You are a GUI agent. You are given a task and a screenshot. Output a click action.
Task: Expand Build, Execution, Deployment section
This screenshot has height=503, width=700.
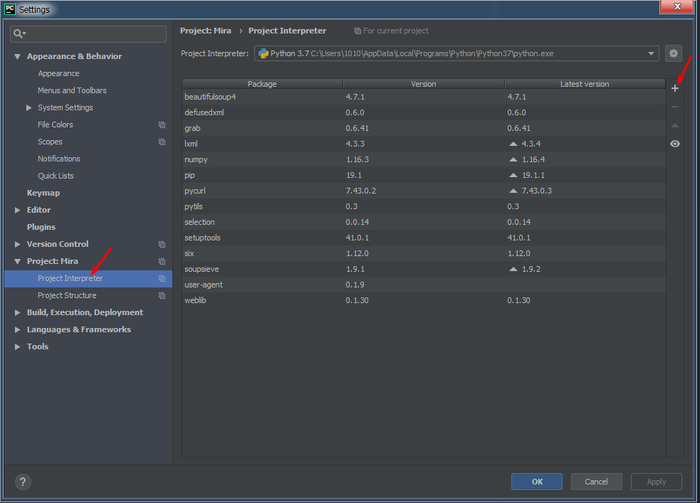pyautogui.click(x=18, y=312)
